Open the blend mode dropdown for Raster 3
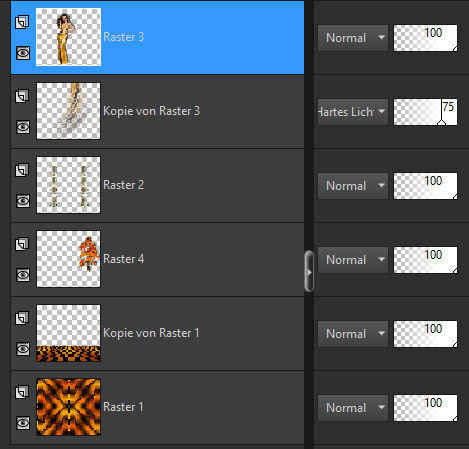Screen dimensions: 469x449 353,38
